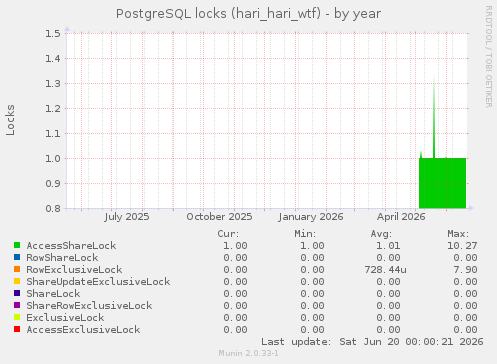Click the graph title PostgreSQL locks by year
The height and width of the screenshot is (364, 497).
[248, 14]
